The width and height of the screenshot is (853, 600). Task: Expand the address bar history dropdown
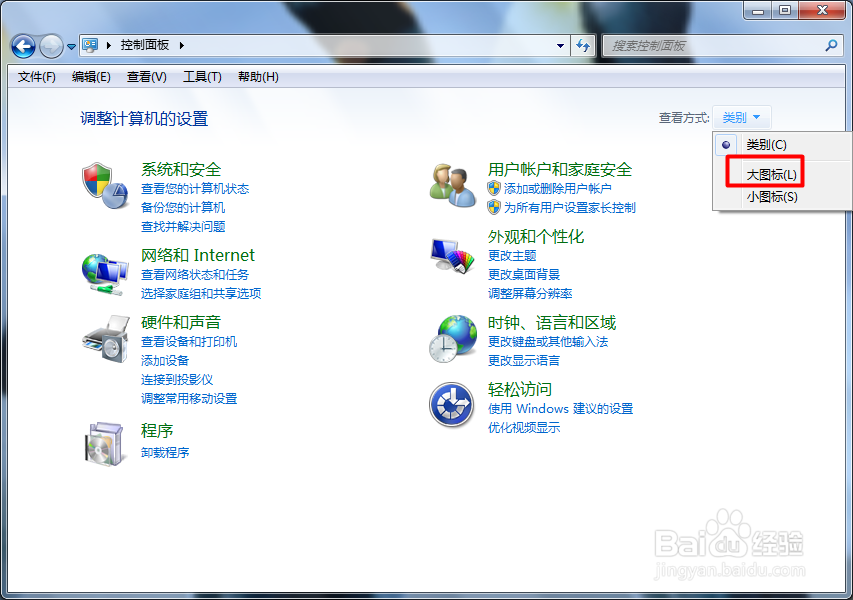560,46
